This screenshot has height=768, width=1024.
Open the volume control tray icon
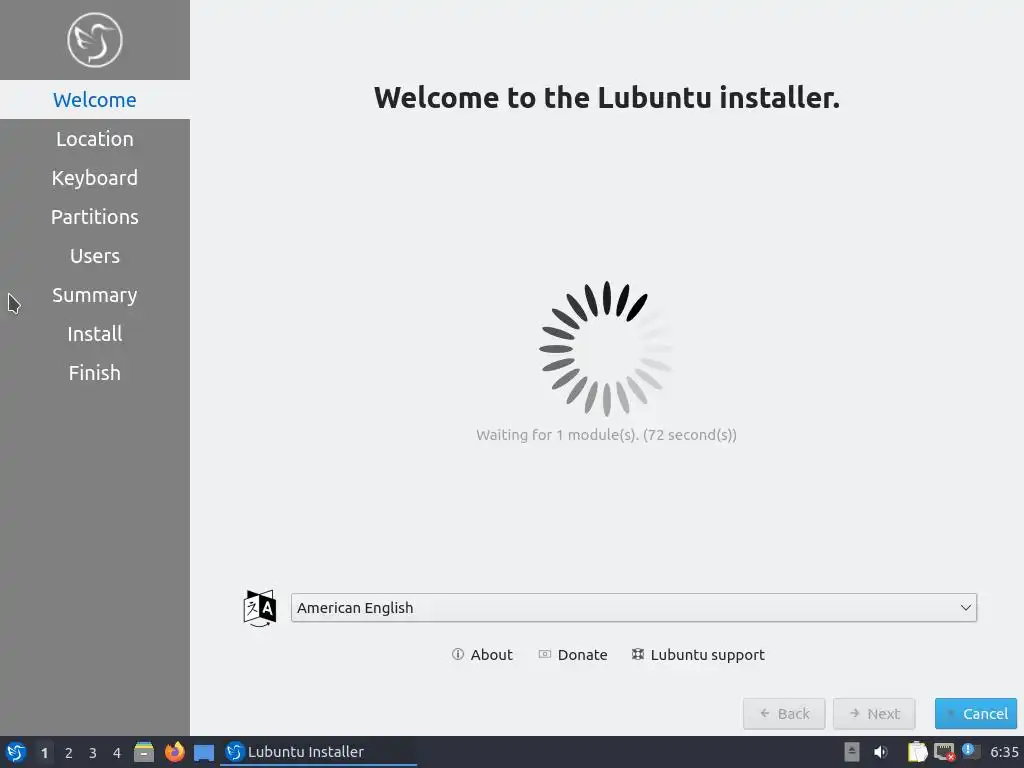click(881, 752)
